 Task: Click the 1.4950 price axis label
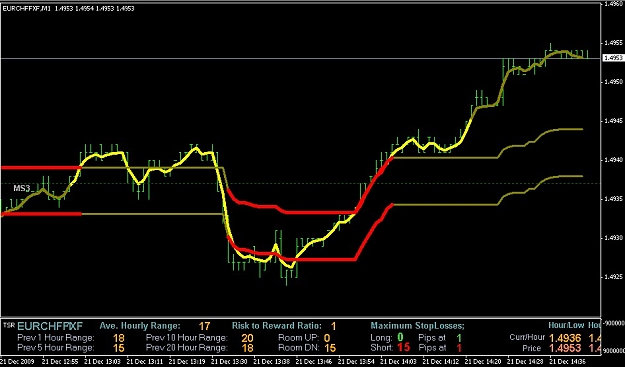(x=614, y=82)
